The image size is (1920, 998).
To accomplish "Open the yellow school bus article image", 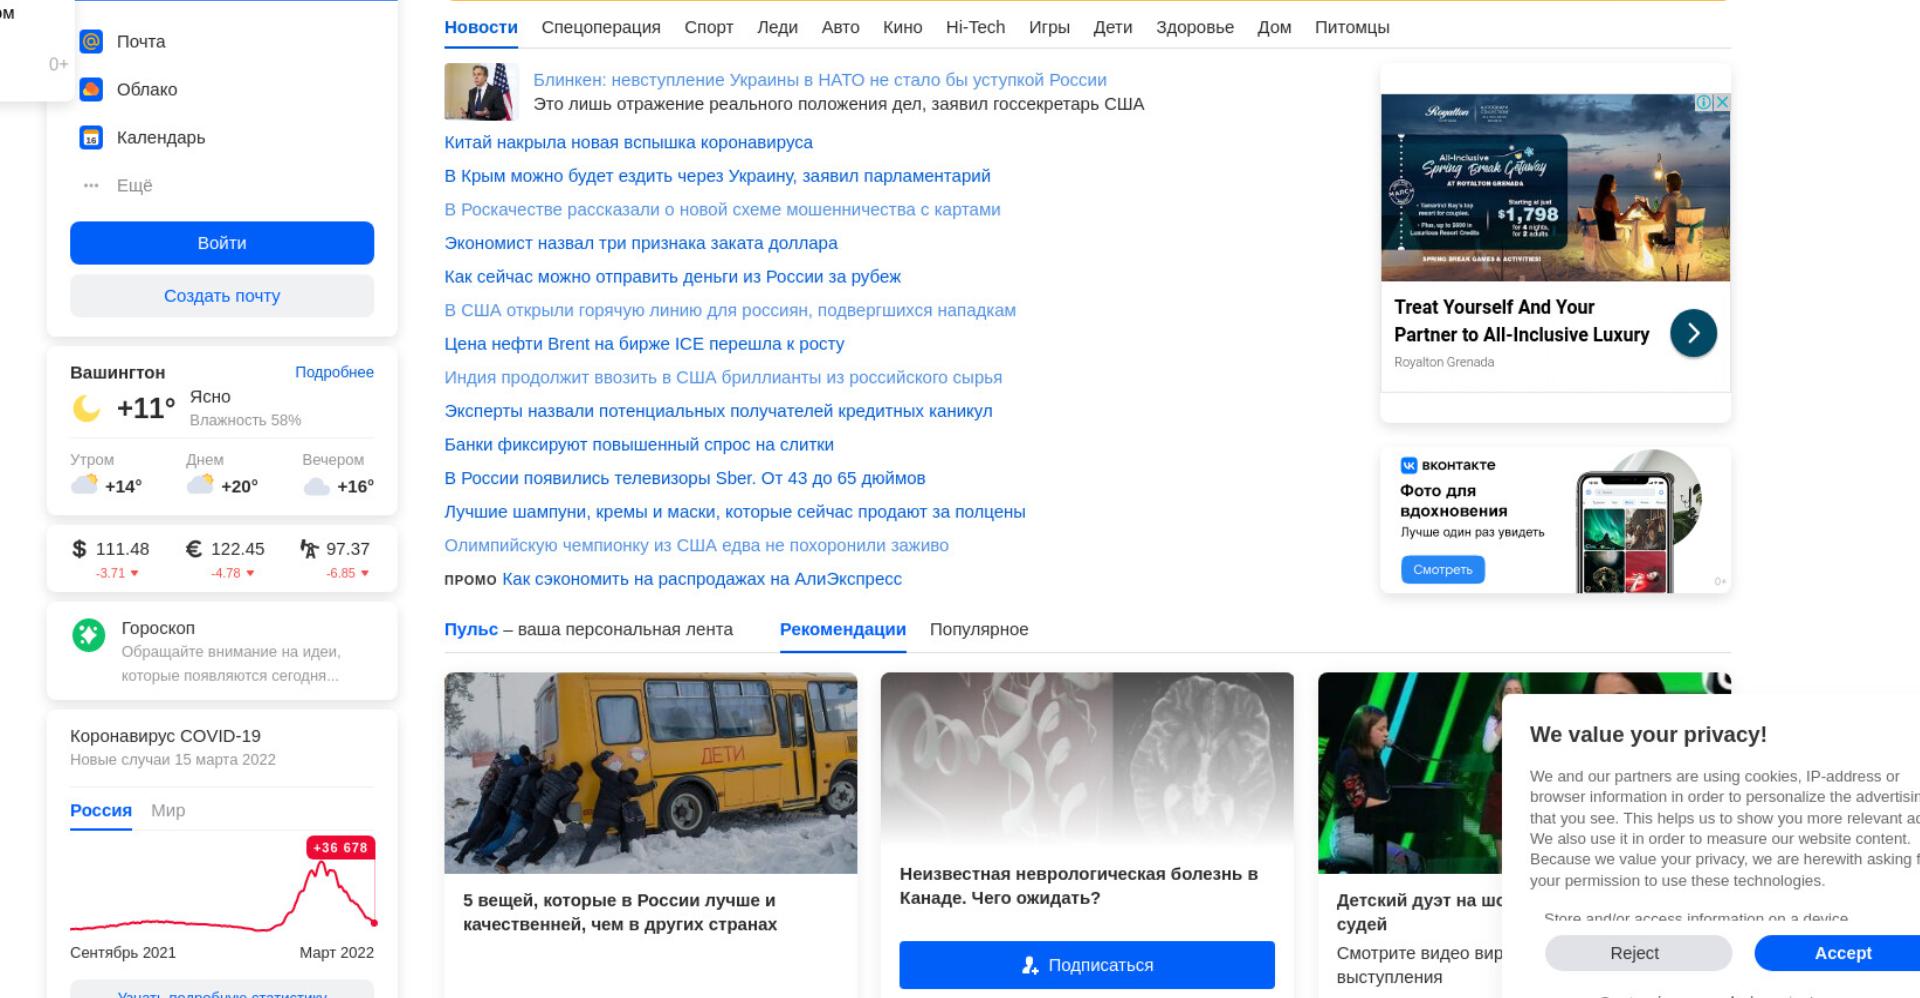I will (x=651, y=773).
